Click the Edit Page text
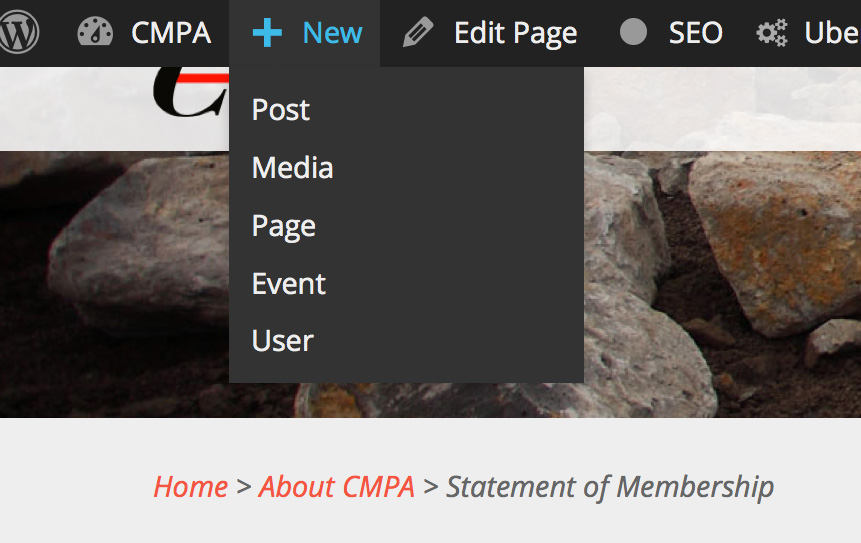 pos(515,33)
